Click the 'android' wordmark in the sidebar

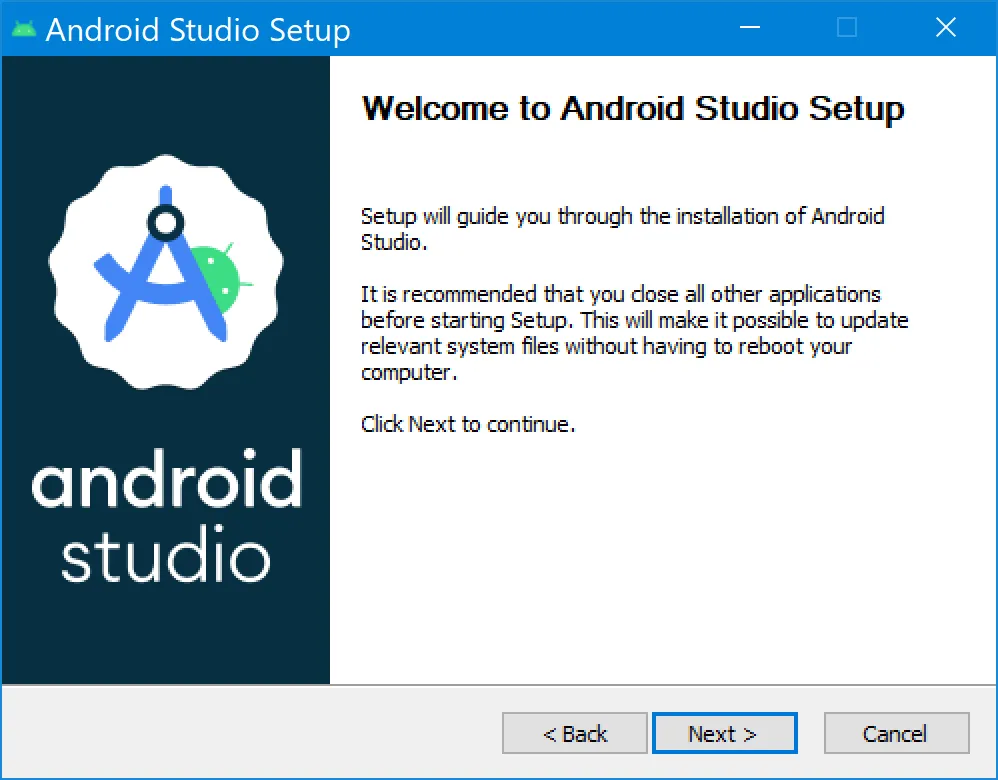coord(166,484)
